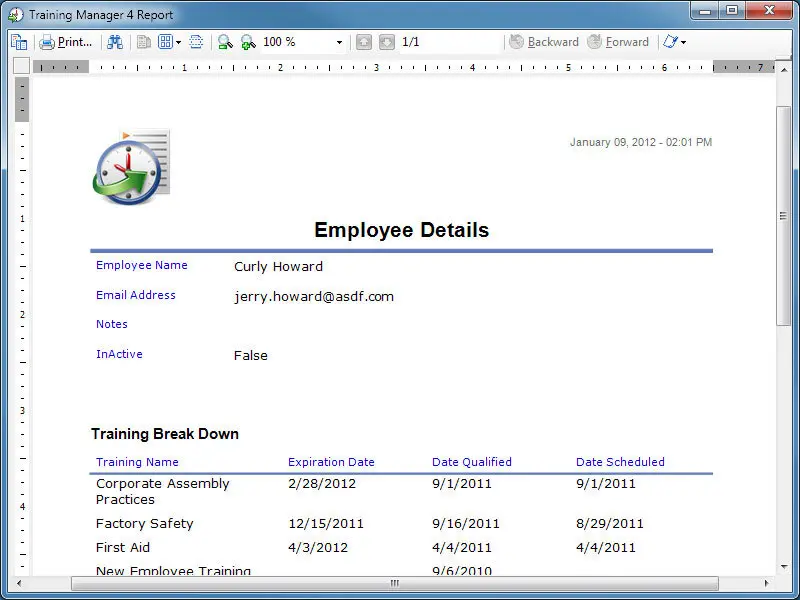
Task: Click the zoom out magnifier icon
Action: click(x=225, y=42)
